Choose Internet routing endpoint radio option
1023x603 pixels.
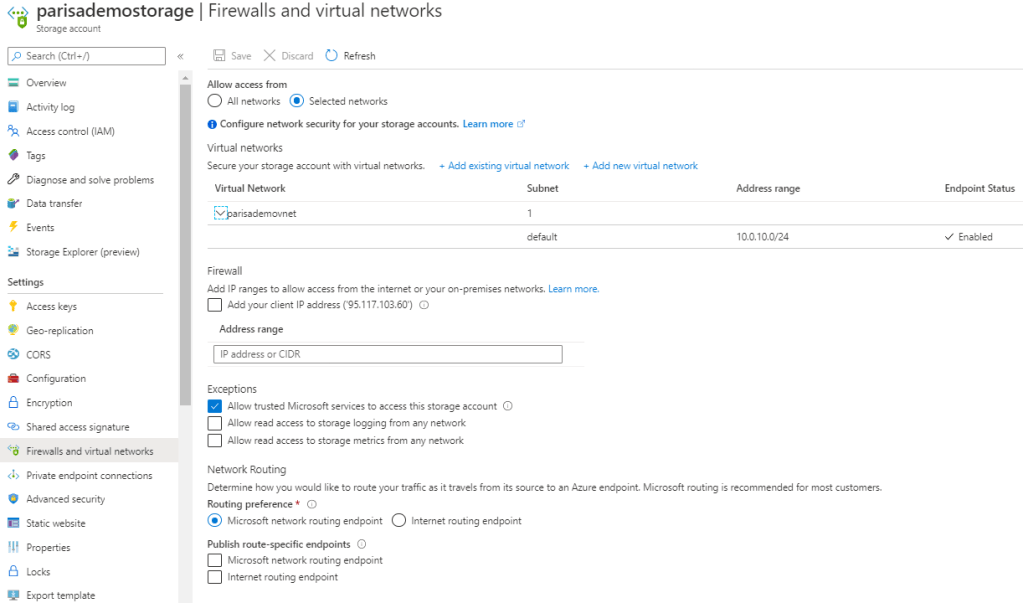399,521
